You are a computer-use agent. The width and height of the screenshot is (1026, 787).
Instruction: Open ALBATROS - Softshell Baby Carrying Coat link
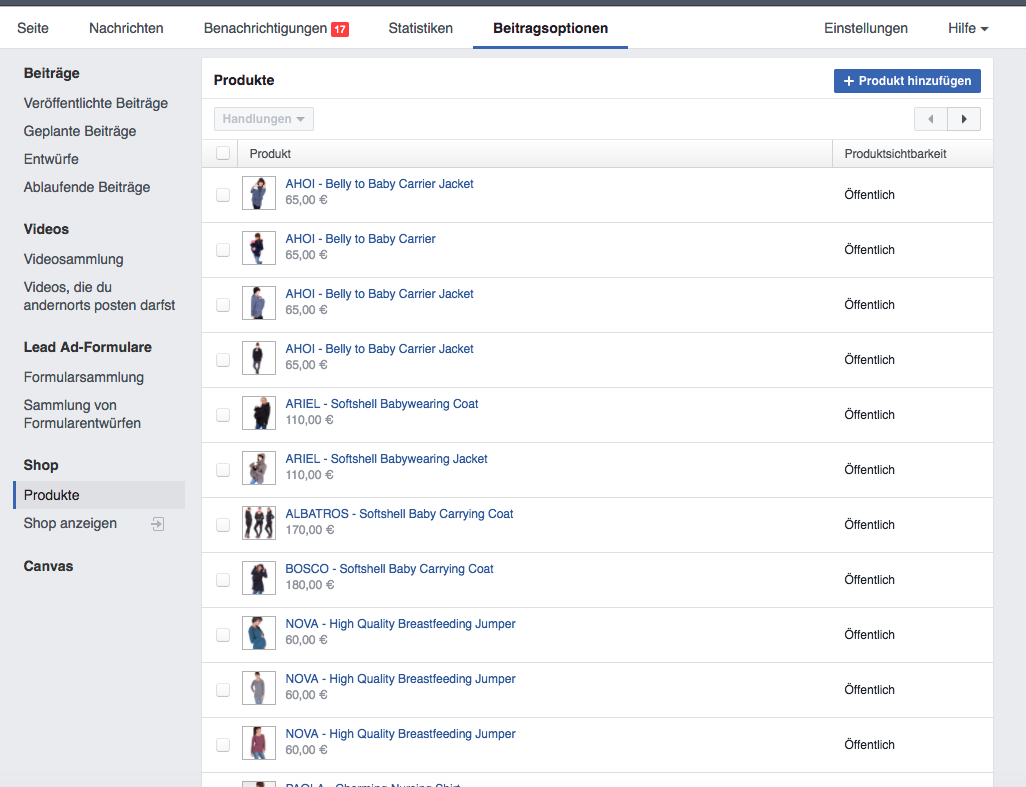pyautogui.click(x=399, y=514)
